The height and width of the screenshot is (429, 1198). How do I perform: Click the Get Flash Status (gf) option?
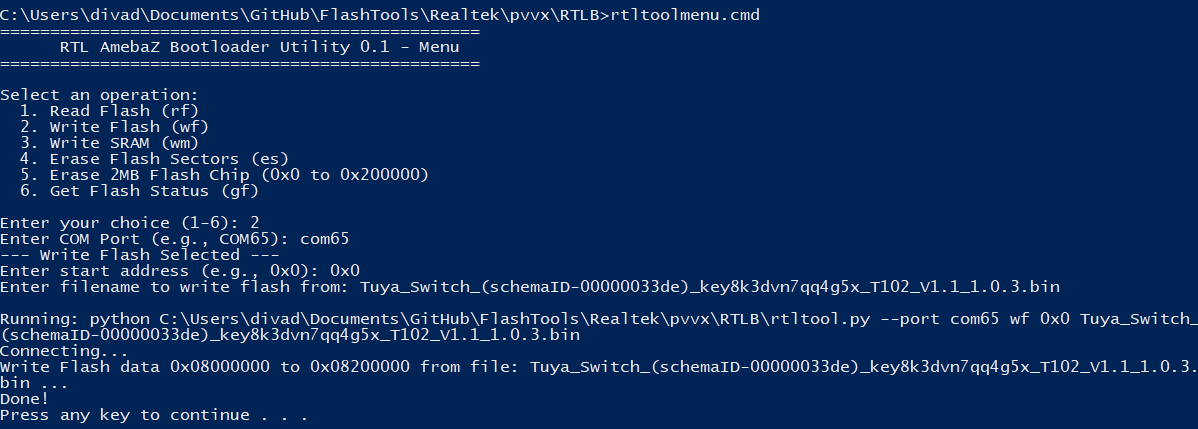tap(140, 191)
